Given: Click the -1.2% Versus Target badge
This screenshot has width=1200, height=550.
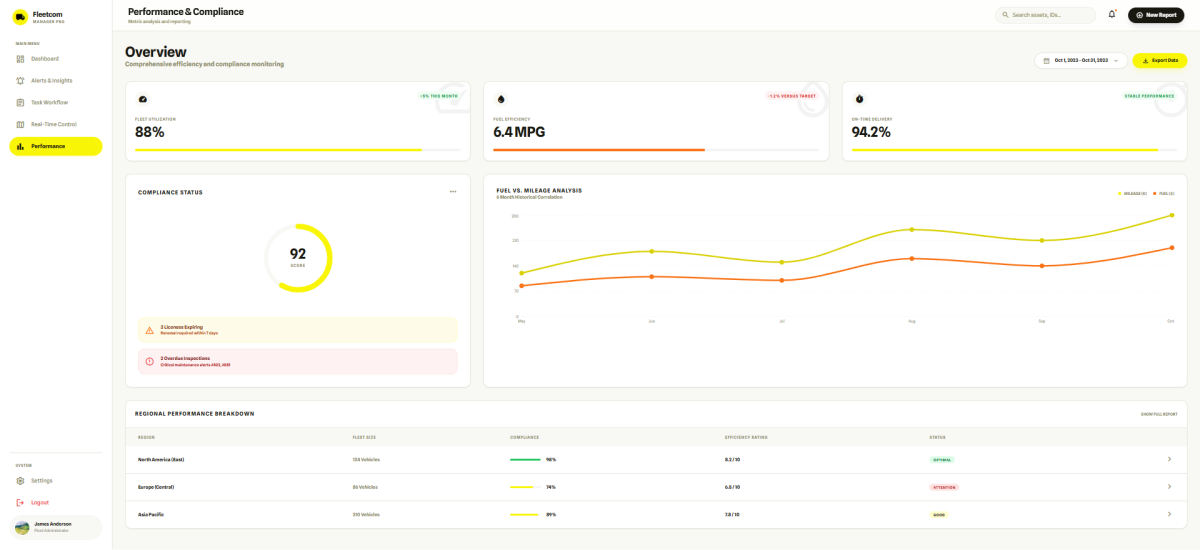Looking at the screenshot, I should (792, 96).
